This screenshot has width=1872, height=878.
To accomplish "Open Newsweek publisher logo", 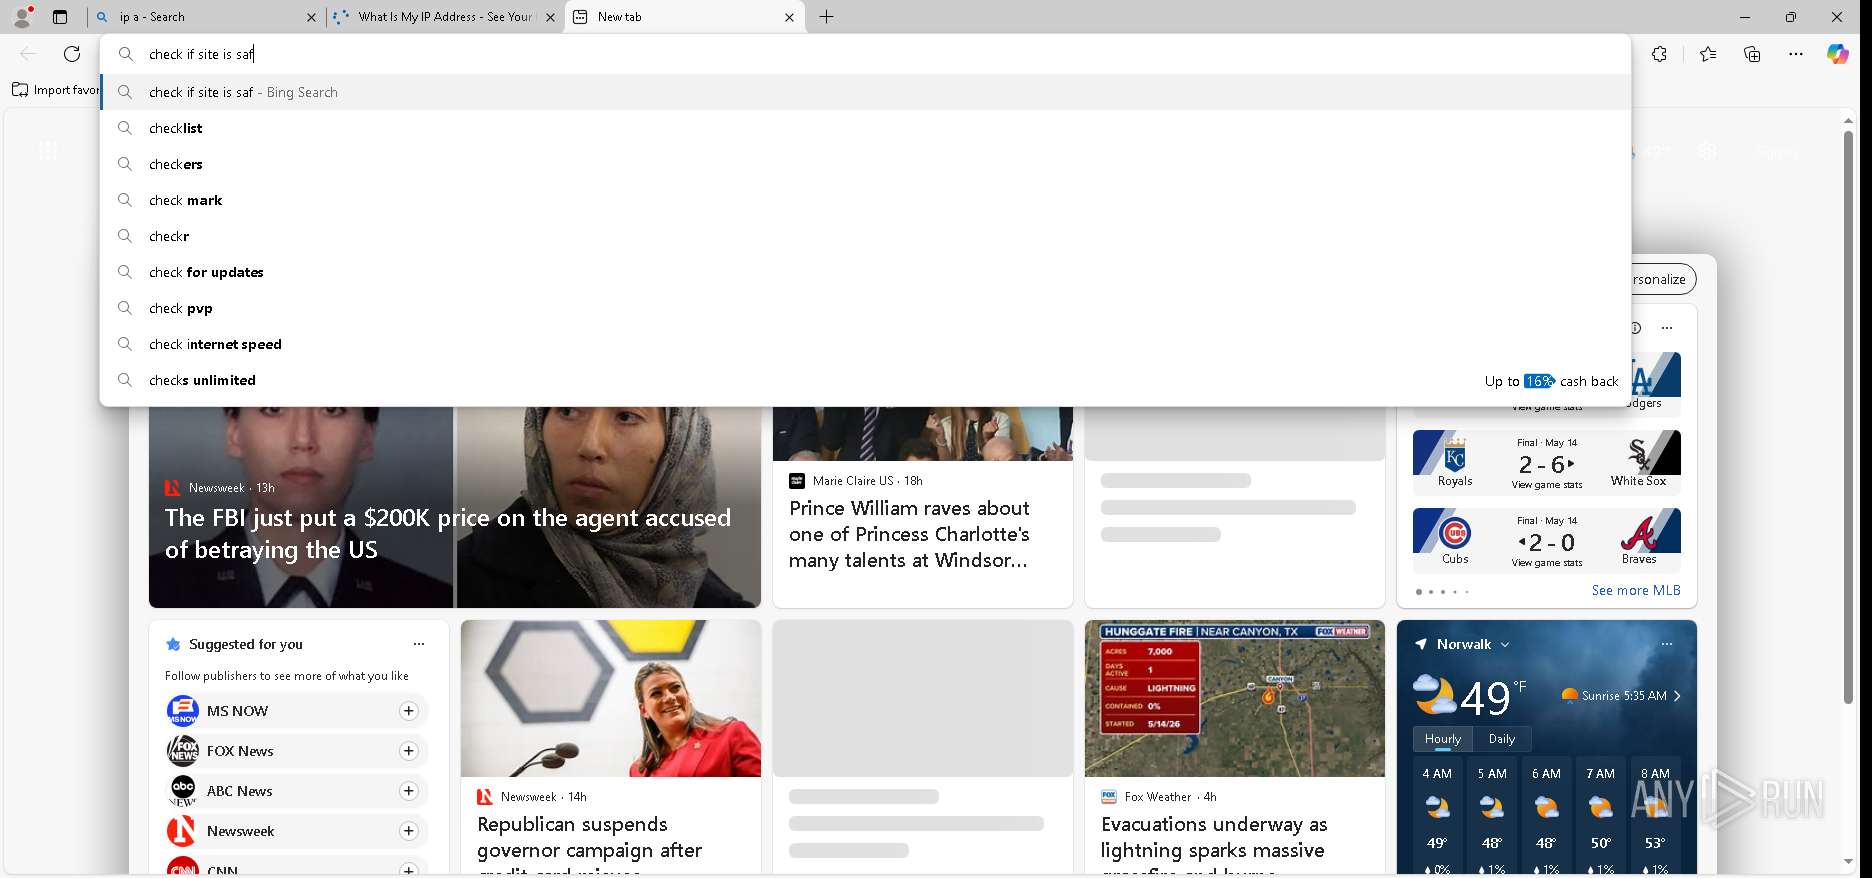I will (x=182, y=831).
